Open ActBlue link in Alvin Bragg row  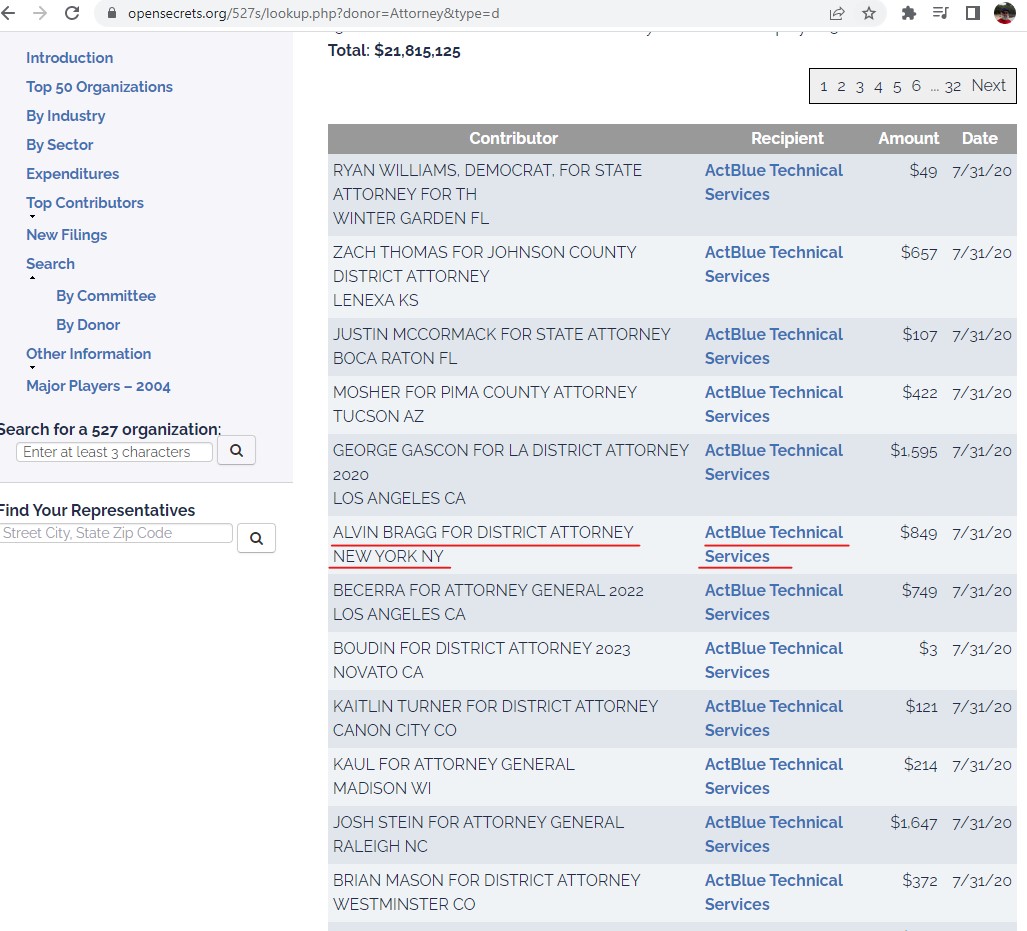coord(774,544)
